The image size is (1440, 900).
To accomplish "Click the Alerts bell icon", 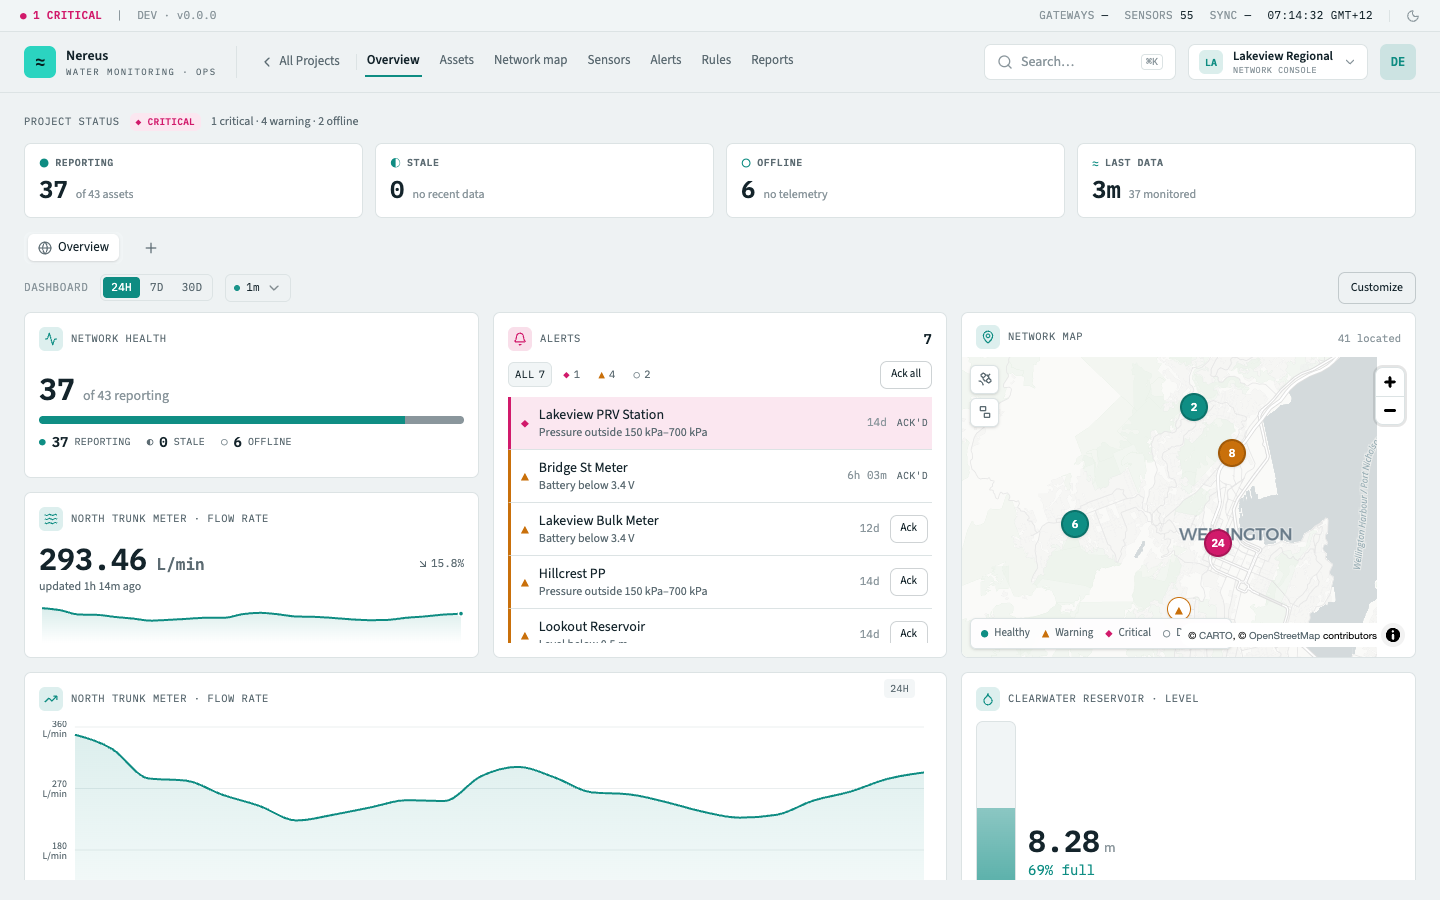I will [520, 339].
